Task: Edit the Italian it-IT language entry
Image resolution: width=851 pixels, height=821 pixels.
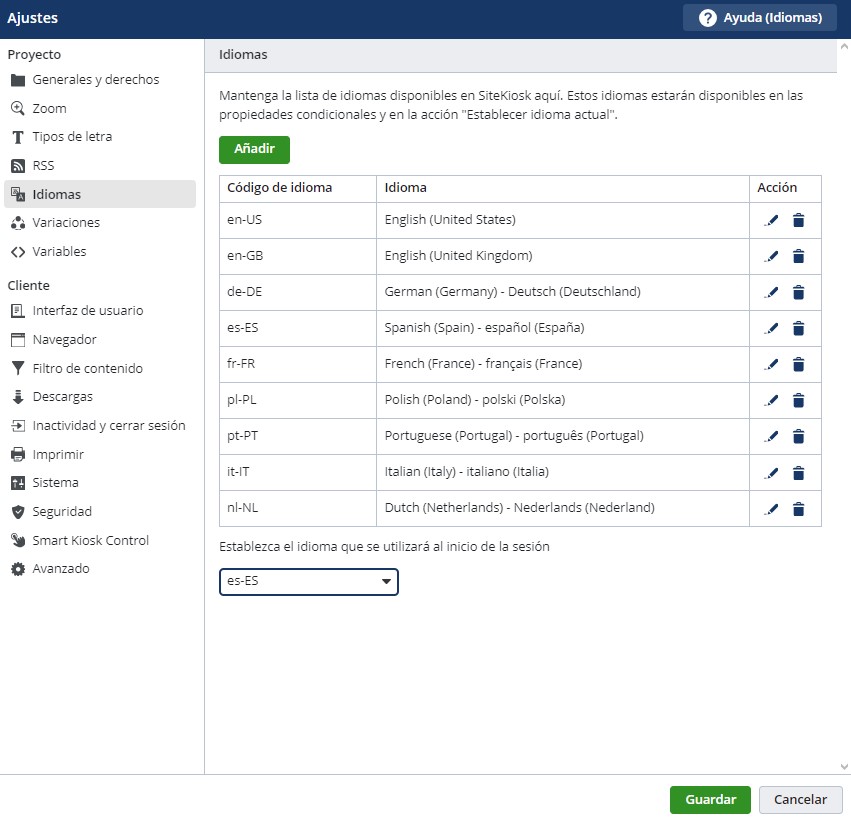Action: tap(770, 473)
